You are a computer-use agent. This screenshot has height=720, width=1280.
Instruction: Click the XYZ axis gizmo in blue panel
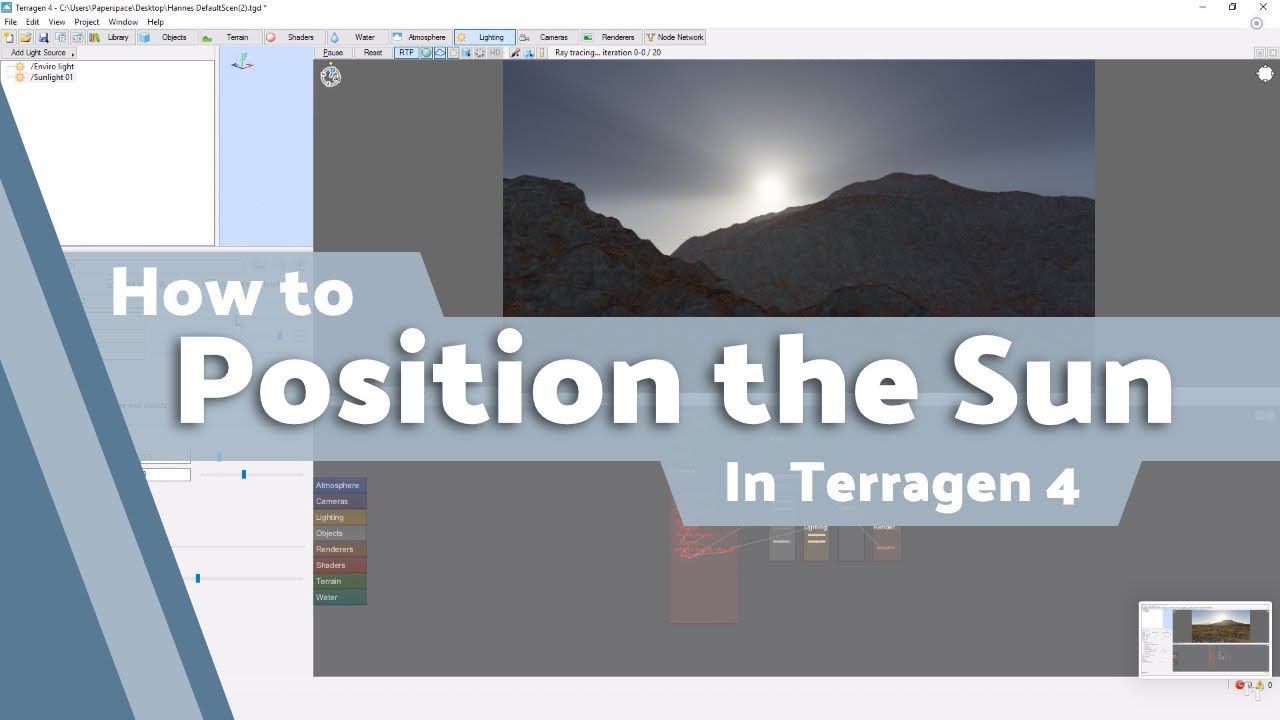[242, 63]
